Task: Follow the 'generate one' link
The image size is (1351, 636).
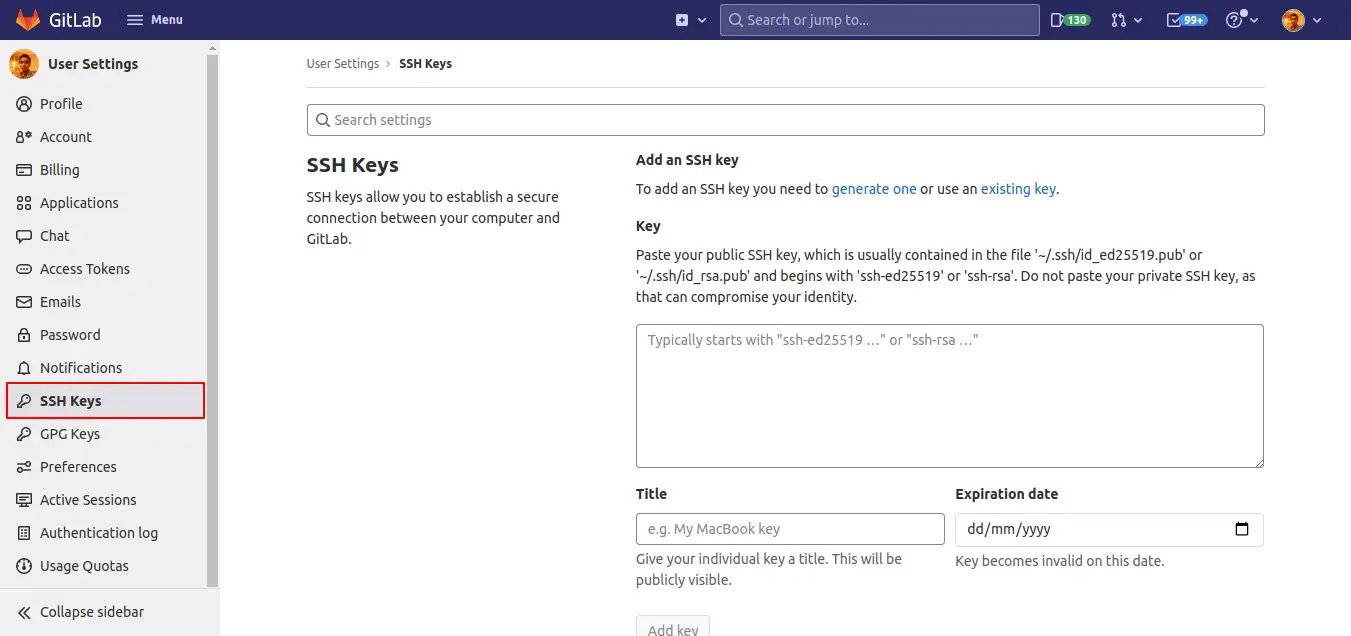Action: [x=873, y=189]
